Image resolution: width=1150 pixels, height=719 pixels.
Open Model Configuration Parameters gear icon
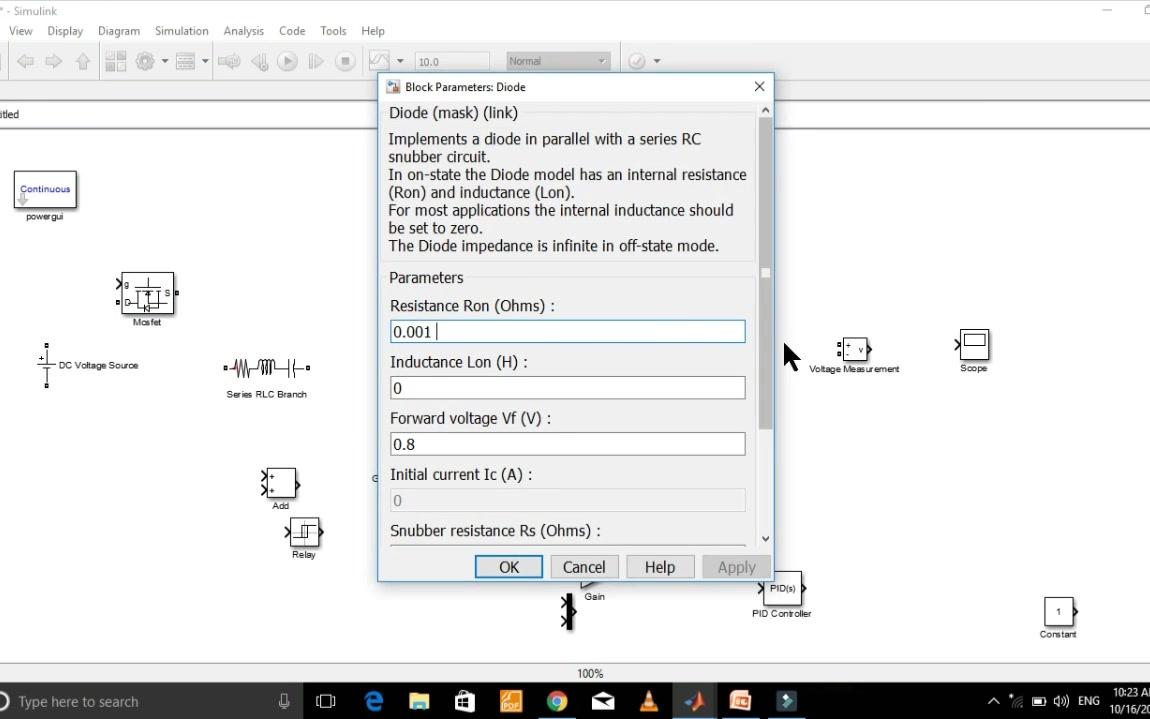click(145, 62)
